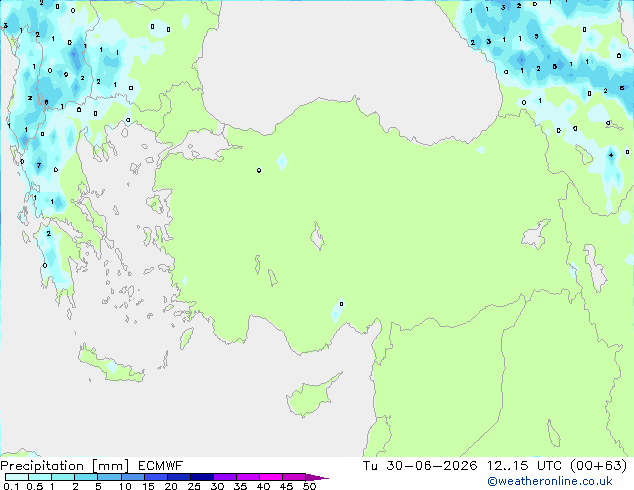Select the ECMWF model label
Image resolution: width=634 pixels, height=490 pixels.
[x=161, y=466]
